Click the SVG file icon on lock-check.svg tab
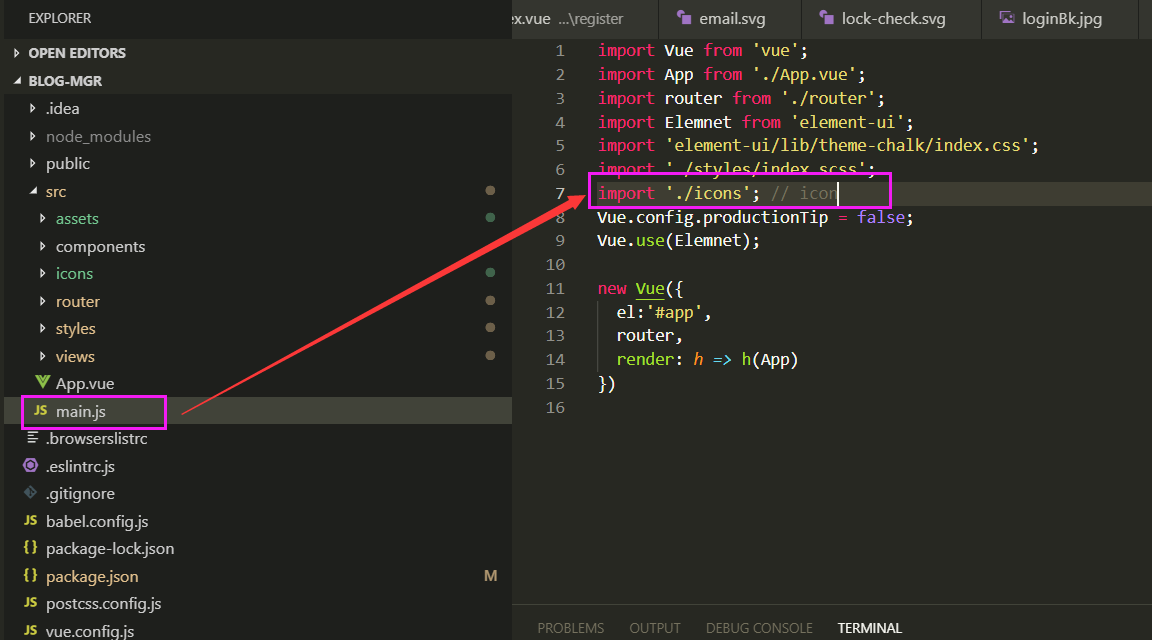This screenshot has width=1152, height=640. pos(827,18)
